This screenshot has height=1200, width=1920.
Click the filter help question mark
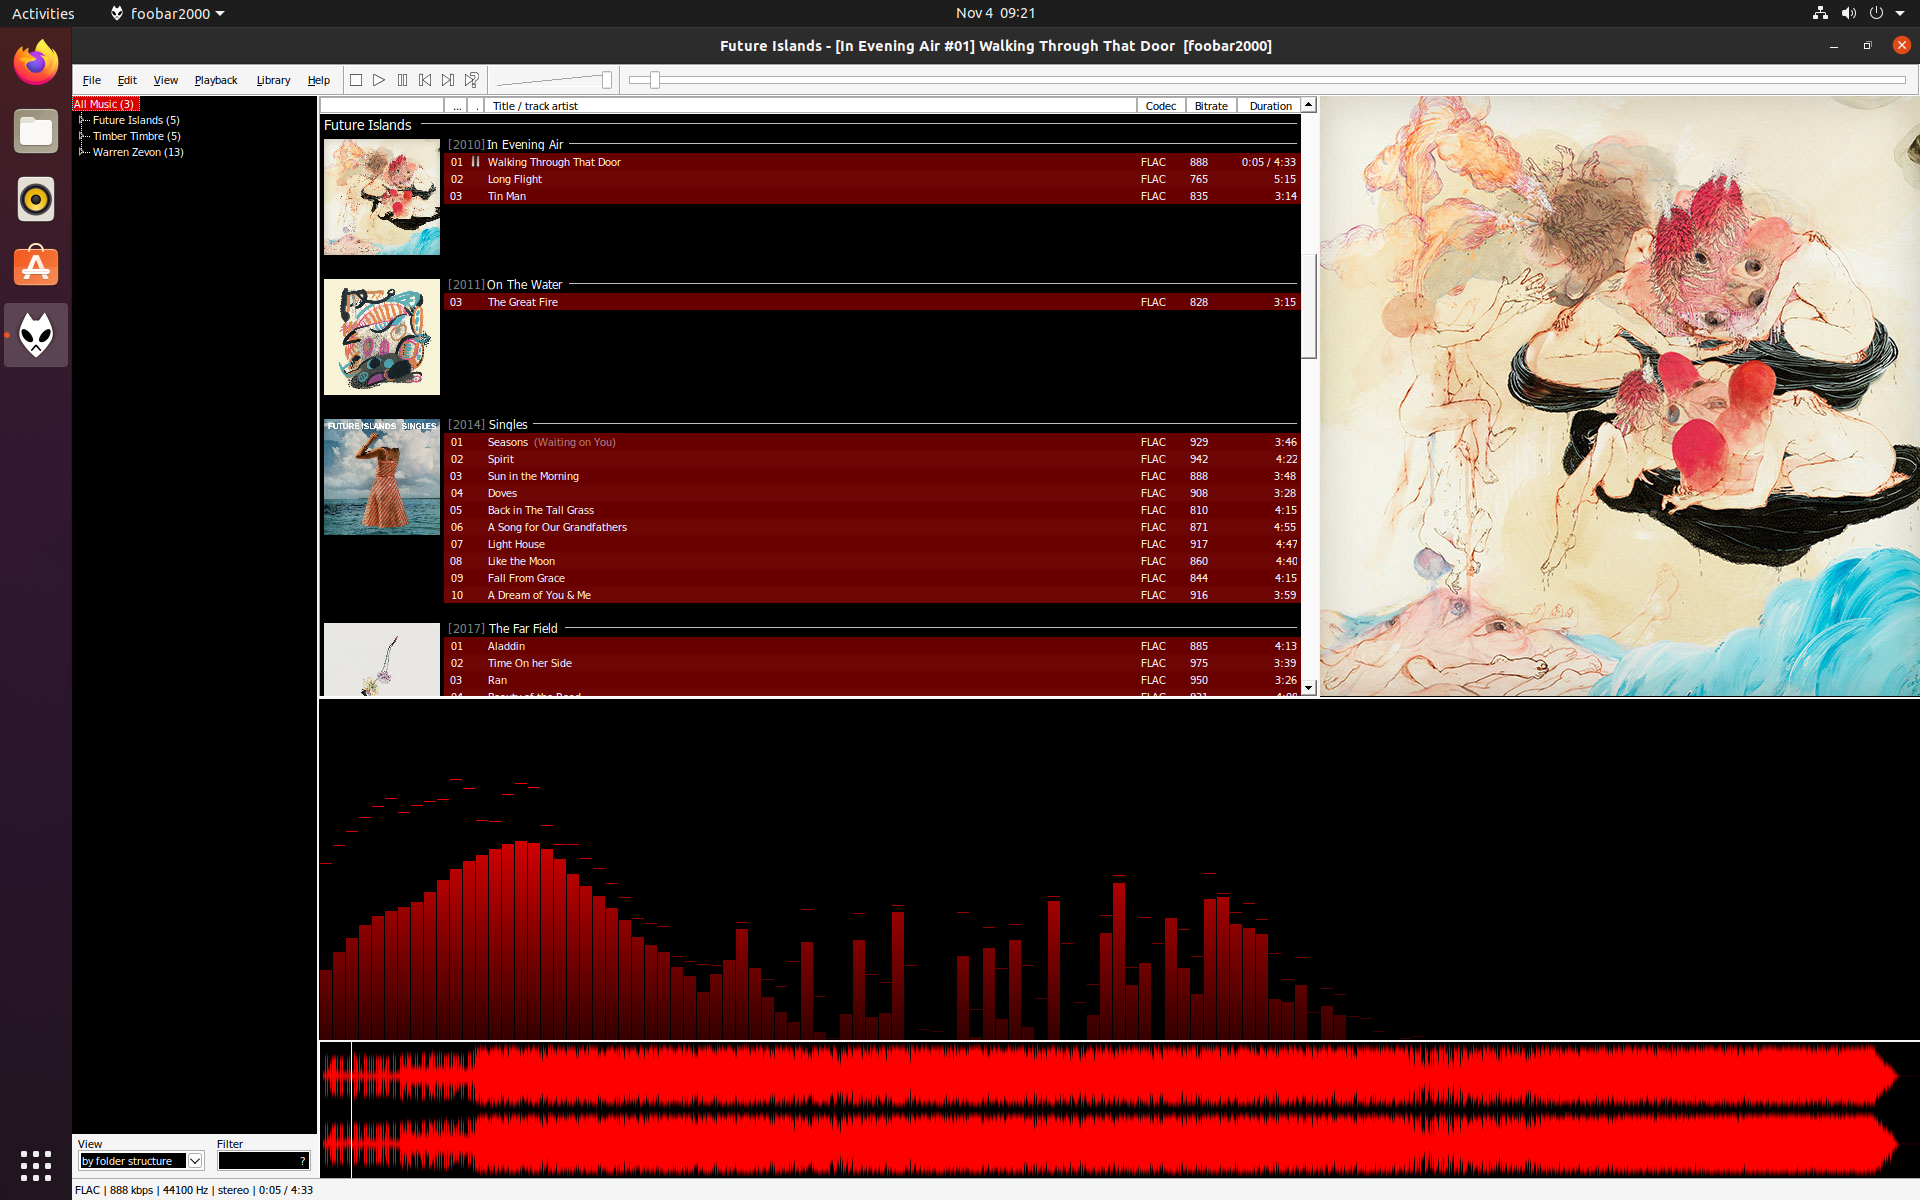(303, 1161)
